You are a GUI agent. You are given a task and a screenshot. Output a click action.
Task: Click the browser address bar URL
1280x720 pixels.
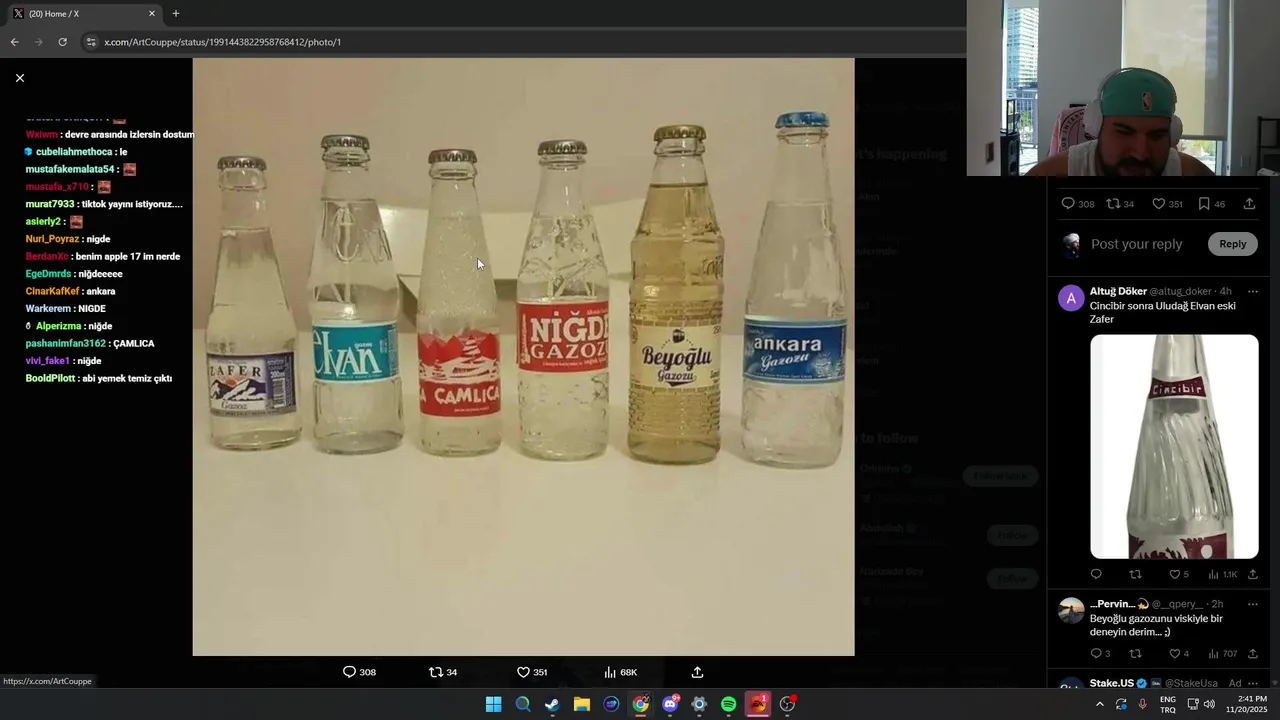[x=223, y=42]
